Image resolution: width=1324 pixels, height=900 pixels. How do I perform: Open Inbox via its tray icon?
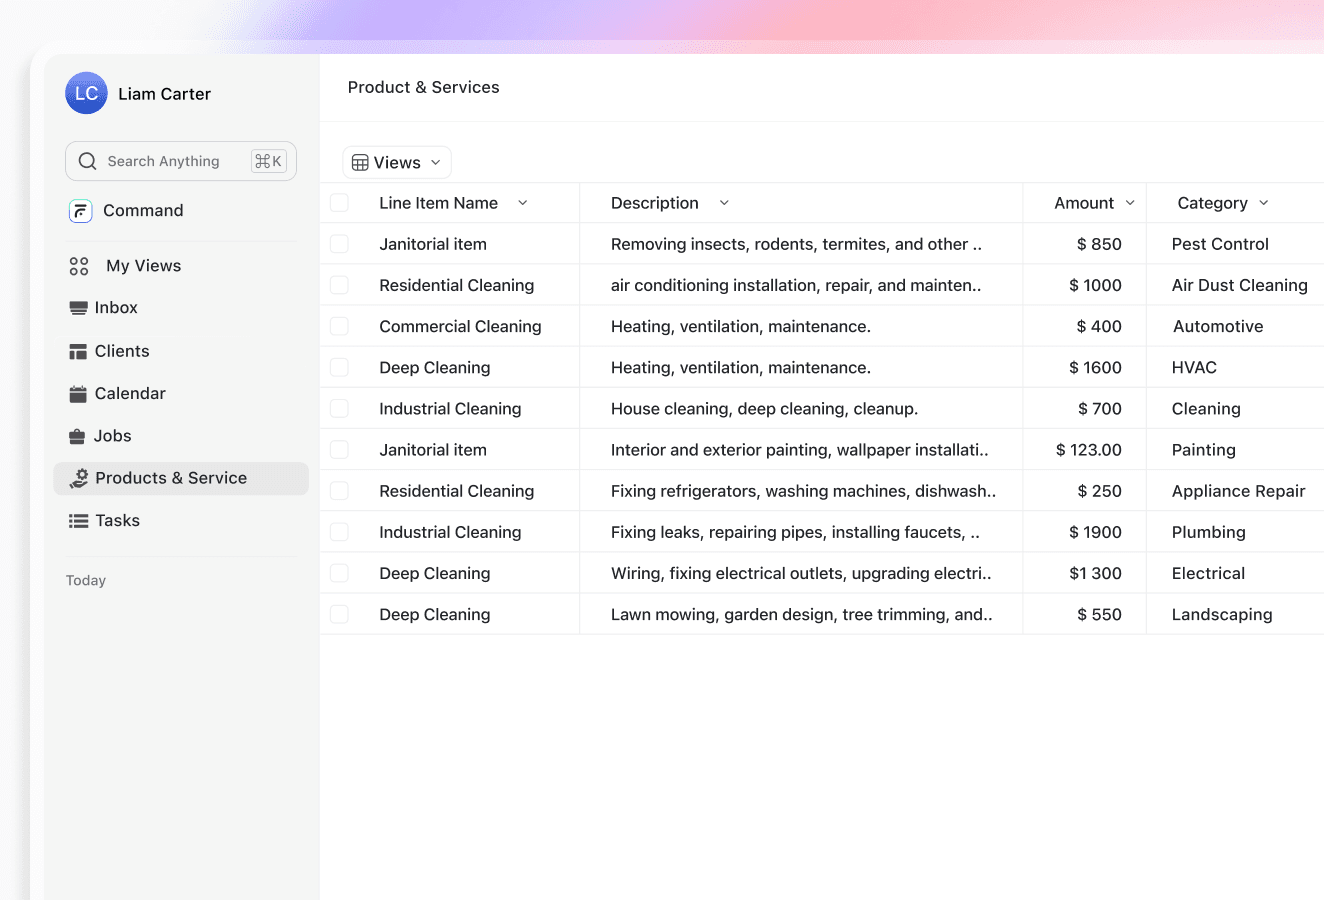78,307
